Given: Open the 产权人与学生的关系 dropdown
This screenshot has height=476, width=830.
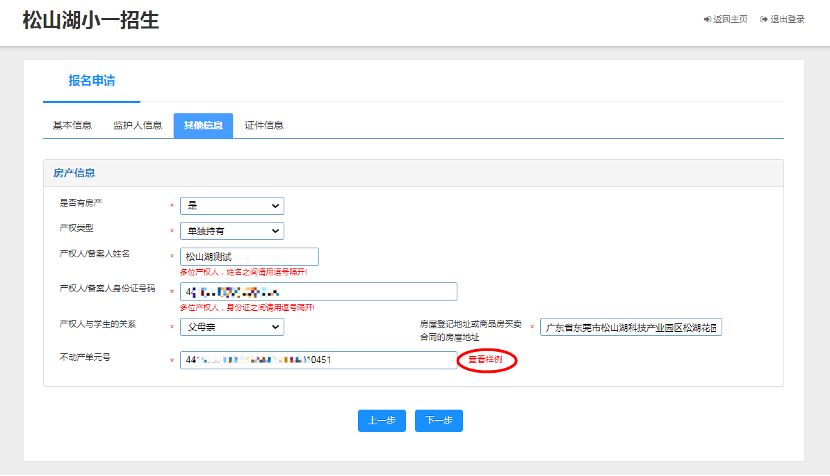Looking at the screenshot, I should 231,327.
